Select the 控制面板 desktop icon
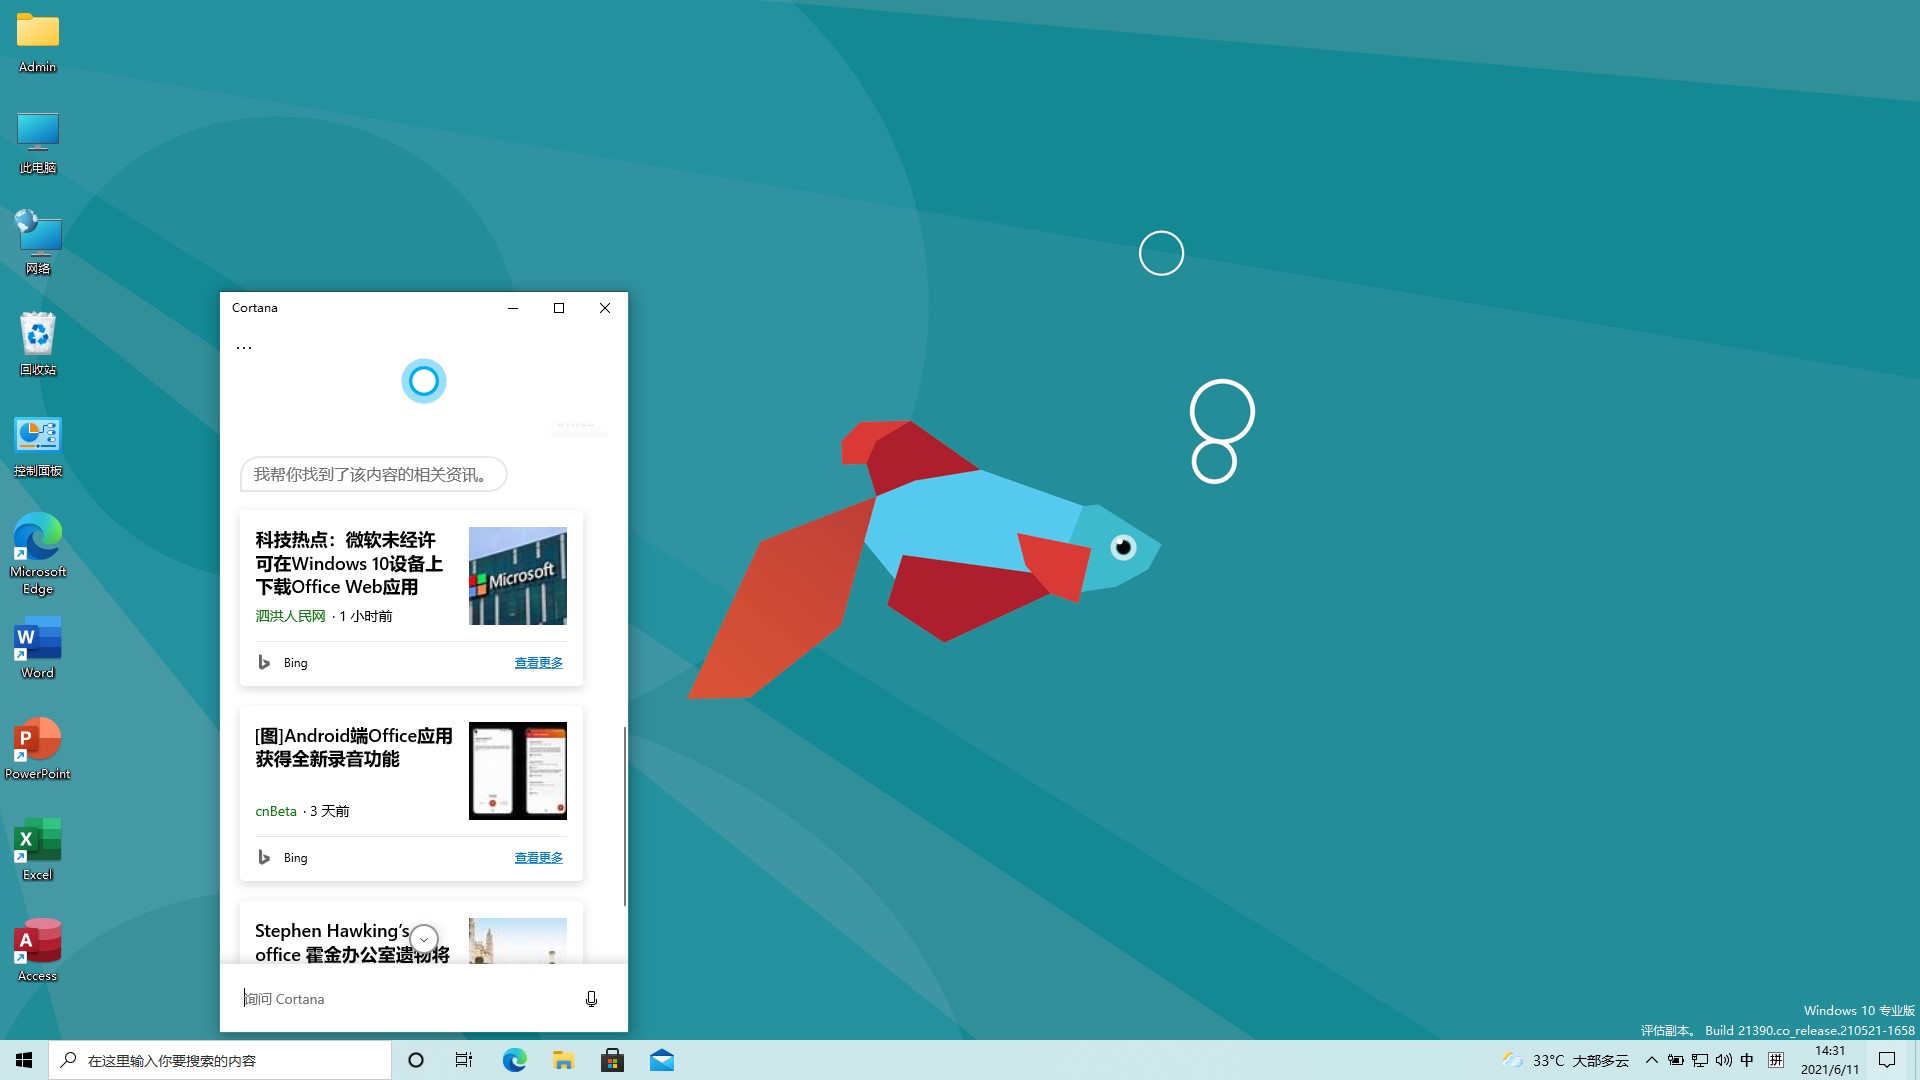Viewport: 1920px width, 1080px height. (38, 446)
